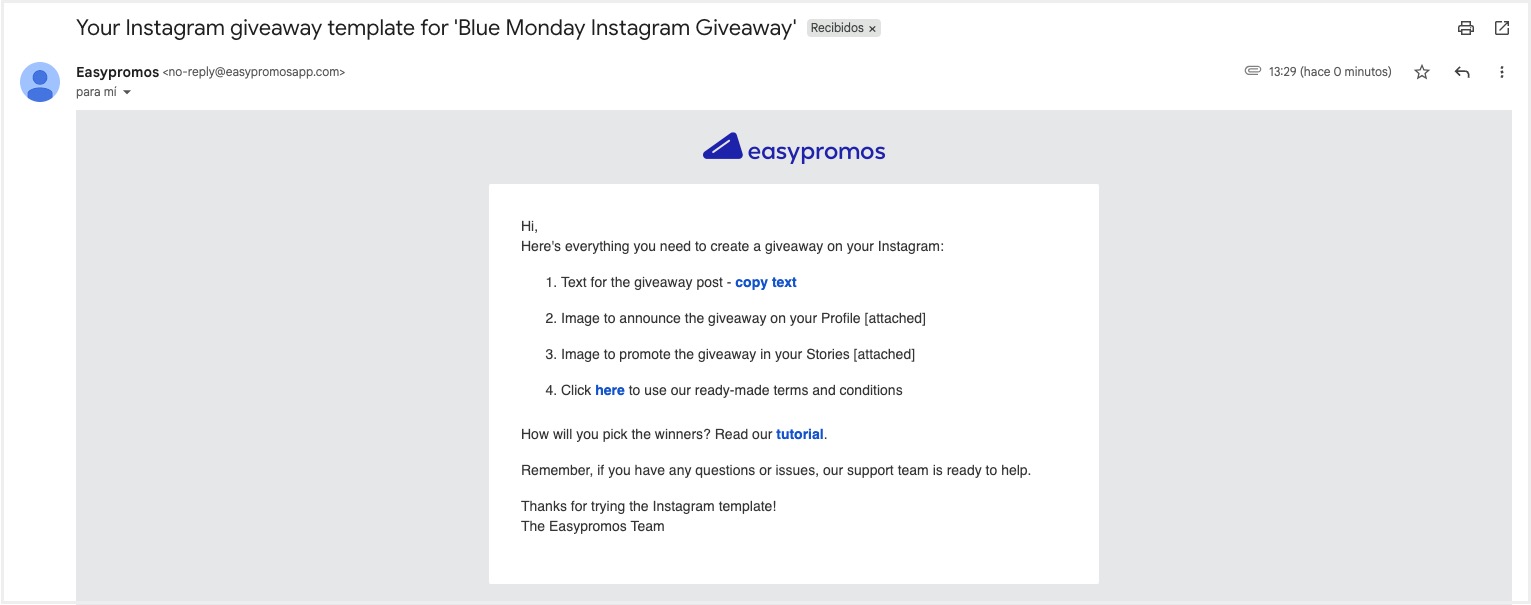Image resolution: width=1531 pixels, height=605 pixels.
Task: Click the 'tutorial' link about picking winners
Action: tap(800, 434)
